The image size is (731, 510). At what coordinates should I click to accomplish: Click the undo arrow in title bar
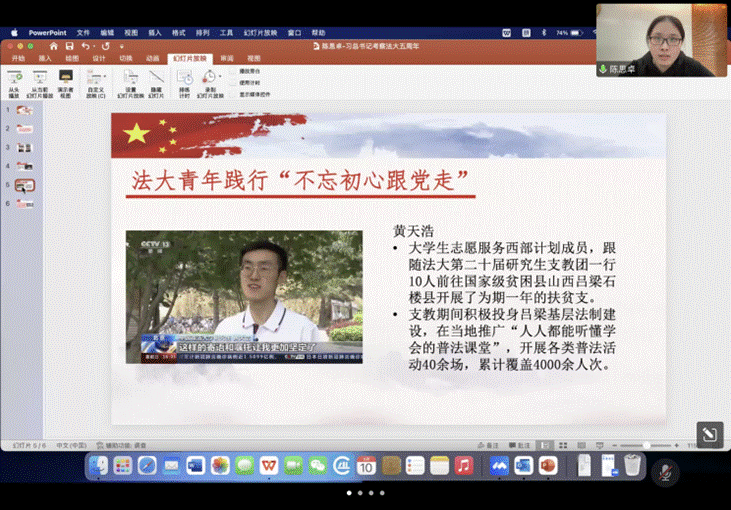pos(85,46)
